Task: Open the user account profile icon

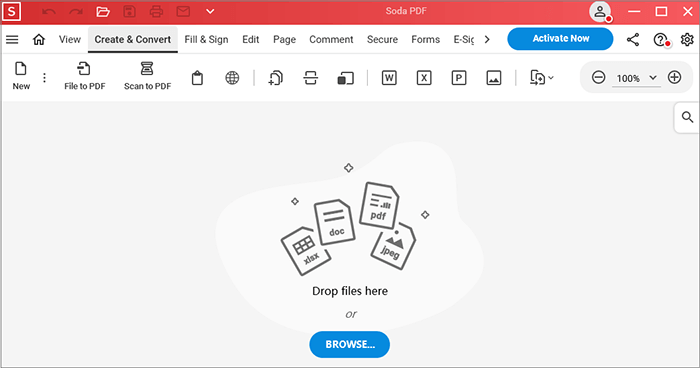Action: (x=600, y=12)
